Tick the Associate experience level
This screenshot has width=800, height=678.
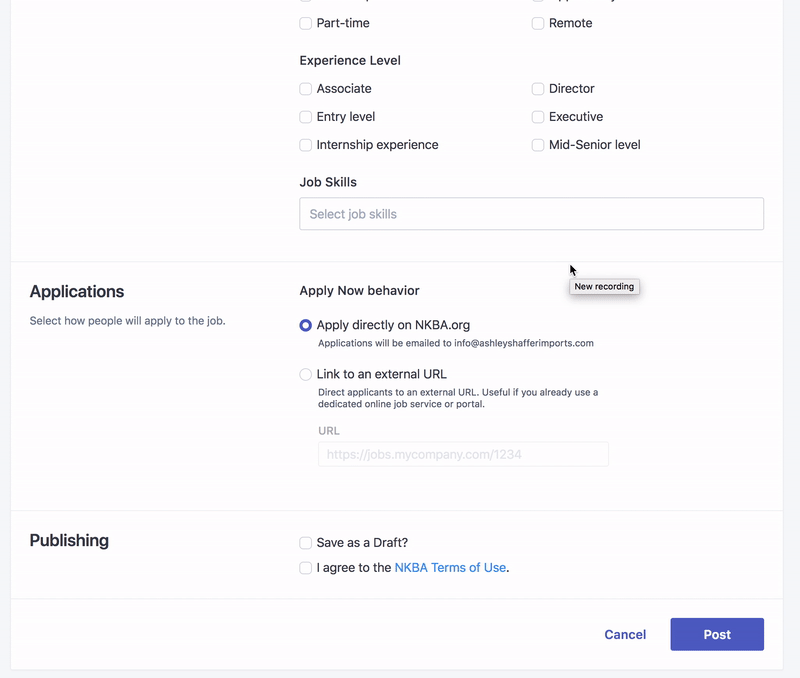pyautogui.click(x=306, y=89)
